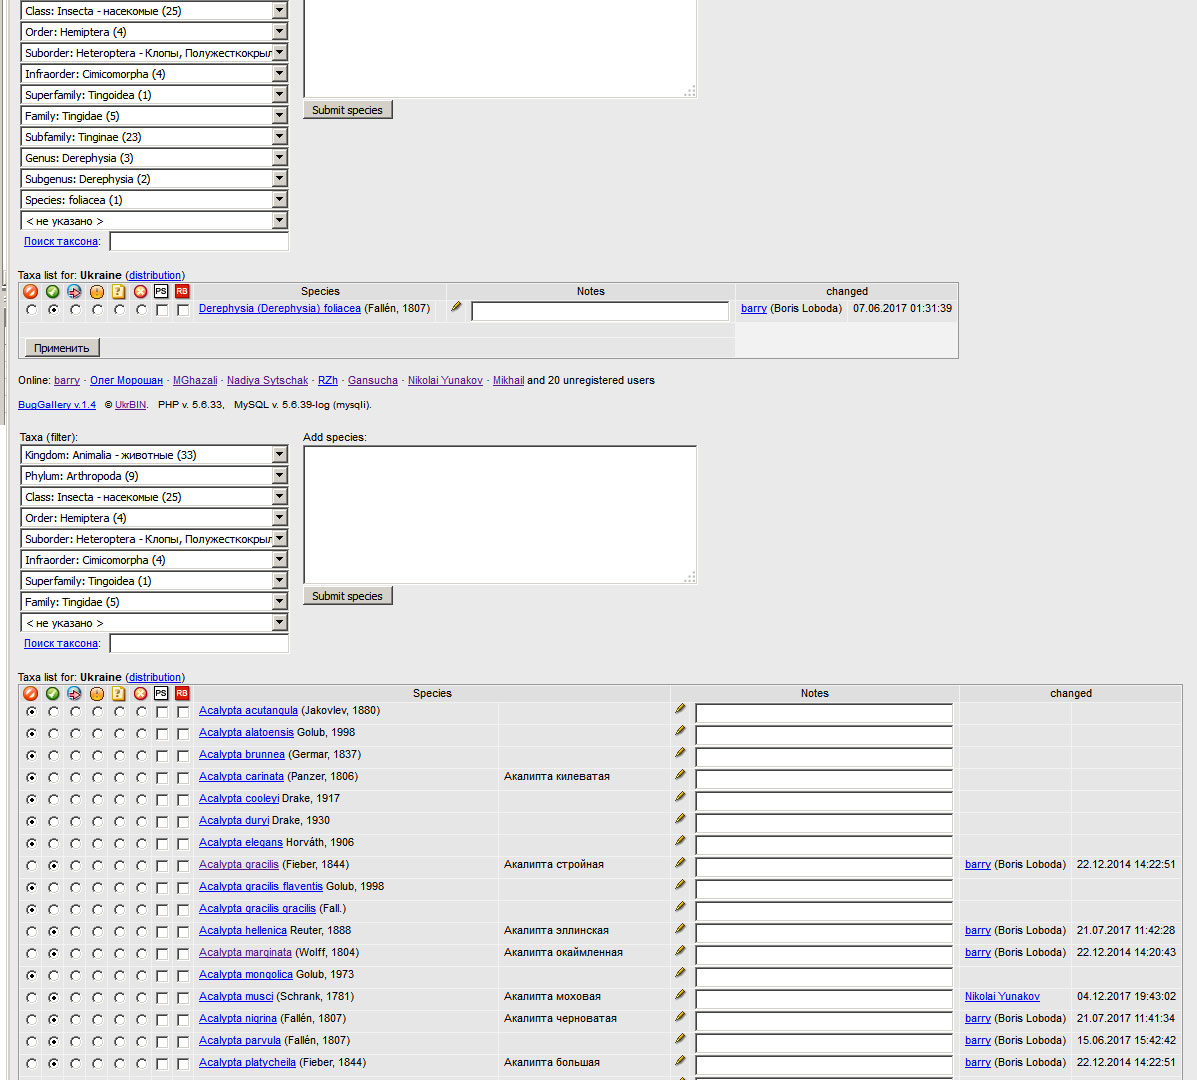Select green-check radio for Acalypta brunnea

pyautogui.click(x=53, y=756)
